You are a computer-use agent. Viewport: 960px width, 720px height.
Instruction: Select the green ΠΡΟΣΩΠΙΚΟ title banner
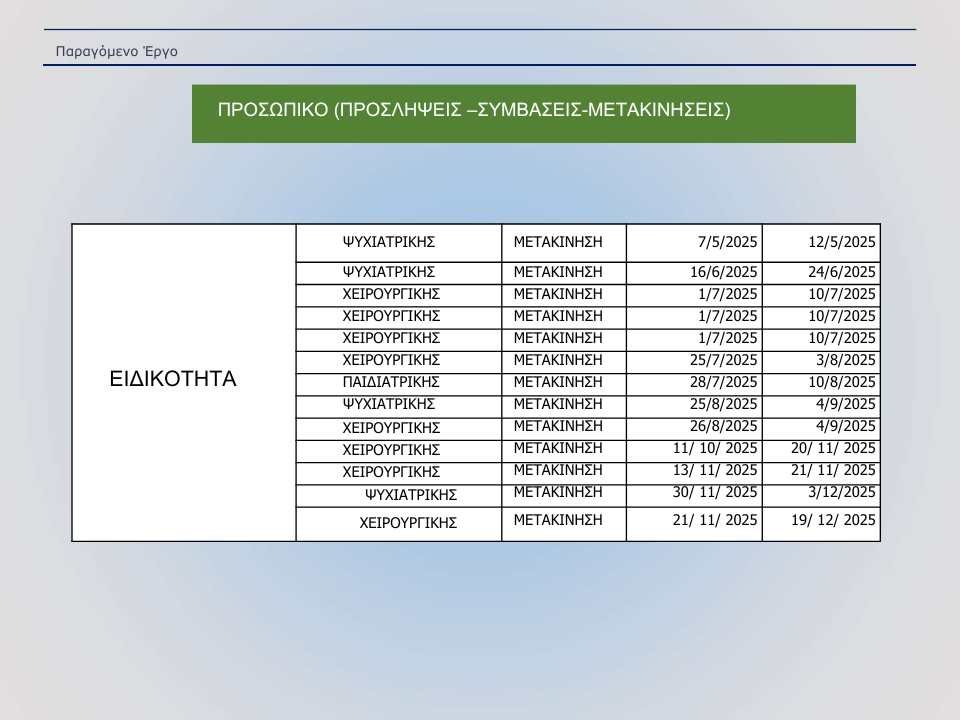(523, 113)
